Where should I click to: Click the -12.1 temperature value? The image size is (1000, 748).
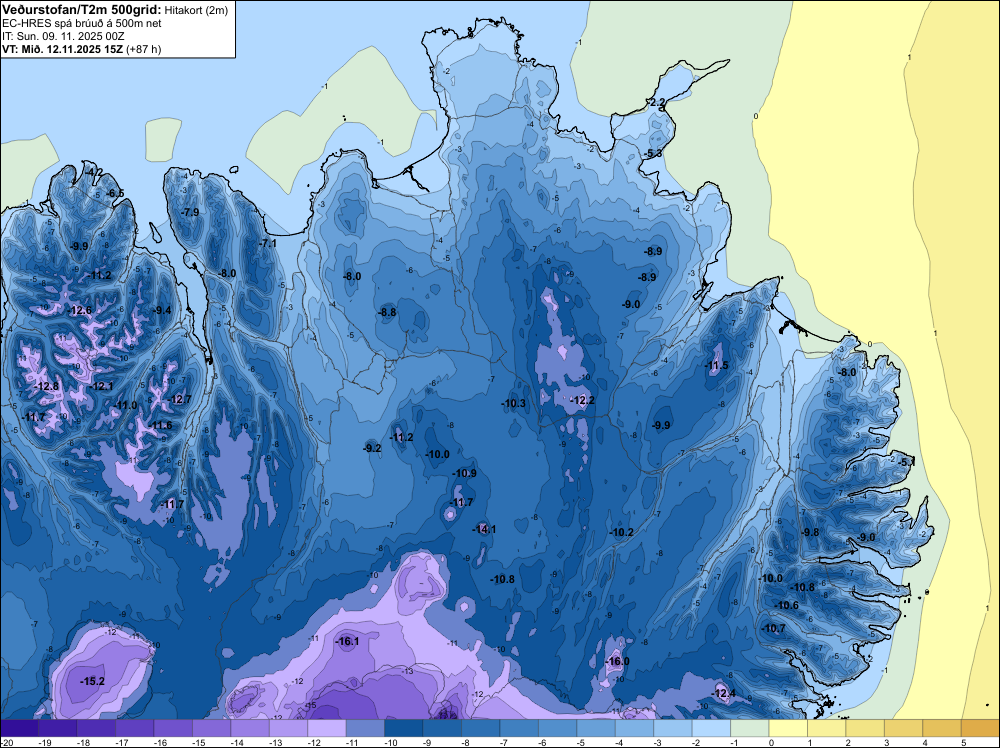coord(101,386)
